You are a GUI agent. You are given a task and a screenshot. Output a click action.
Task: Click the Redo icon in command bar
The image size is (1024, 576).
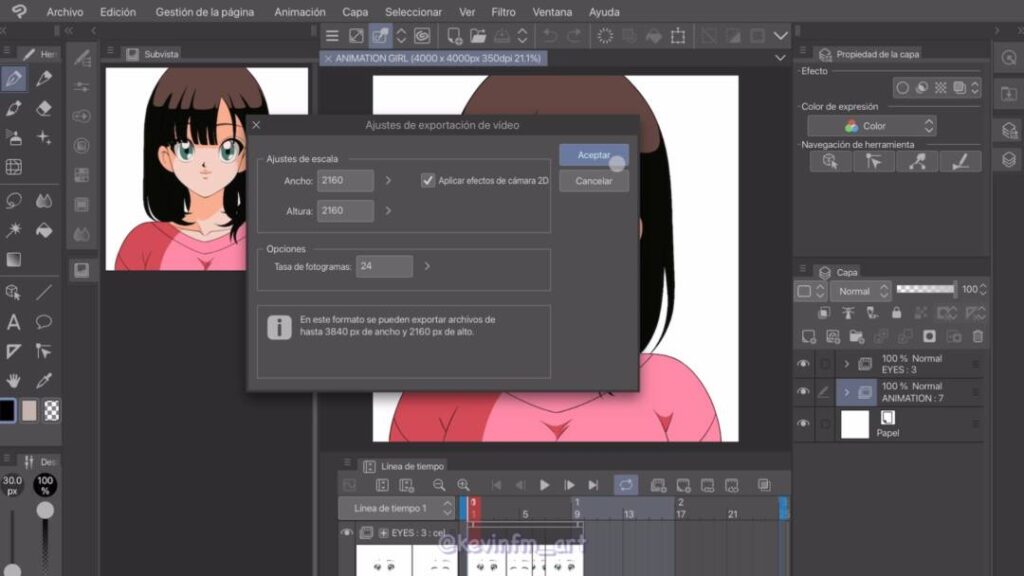574,36
